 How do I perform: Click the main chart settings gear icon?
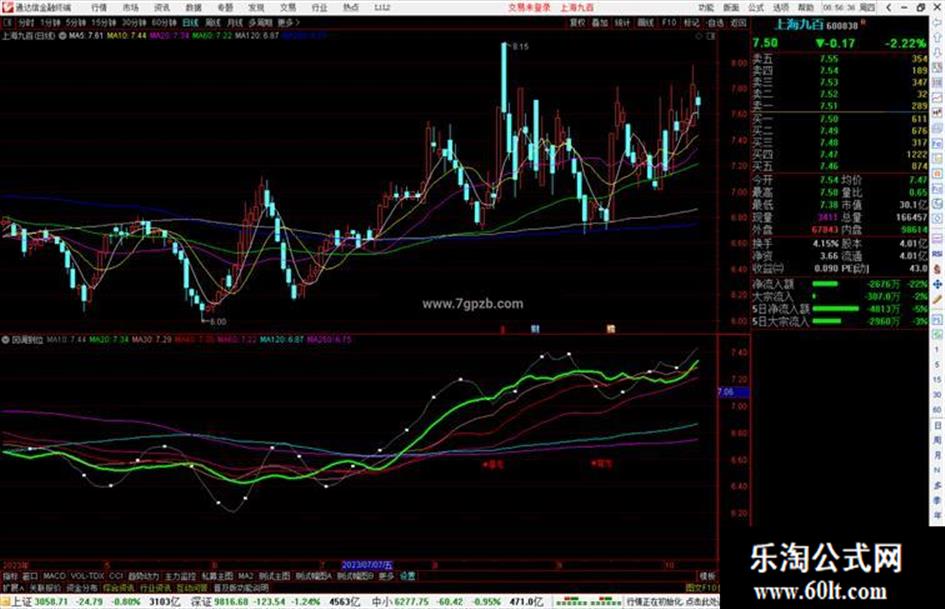[62, 36]
